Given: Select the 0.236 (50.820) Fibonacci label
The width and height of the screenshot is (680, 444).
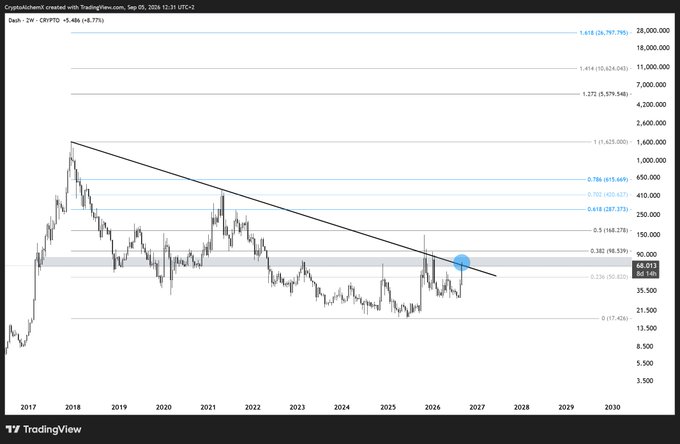Looking at the screenshot, I should coord(609,277).
